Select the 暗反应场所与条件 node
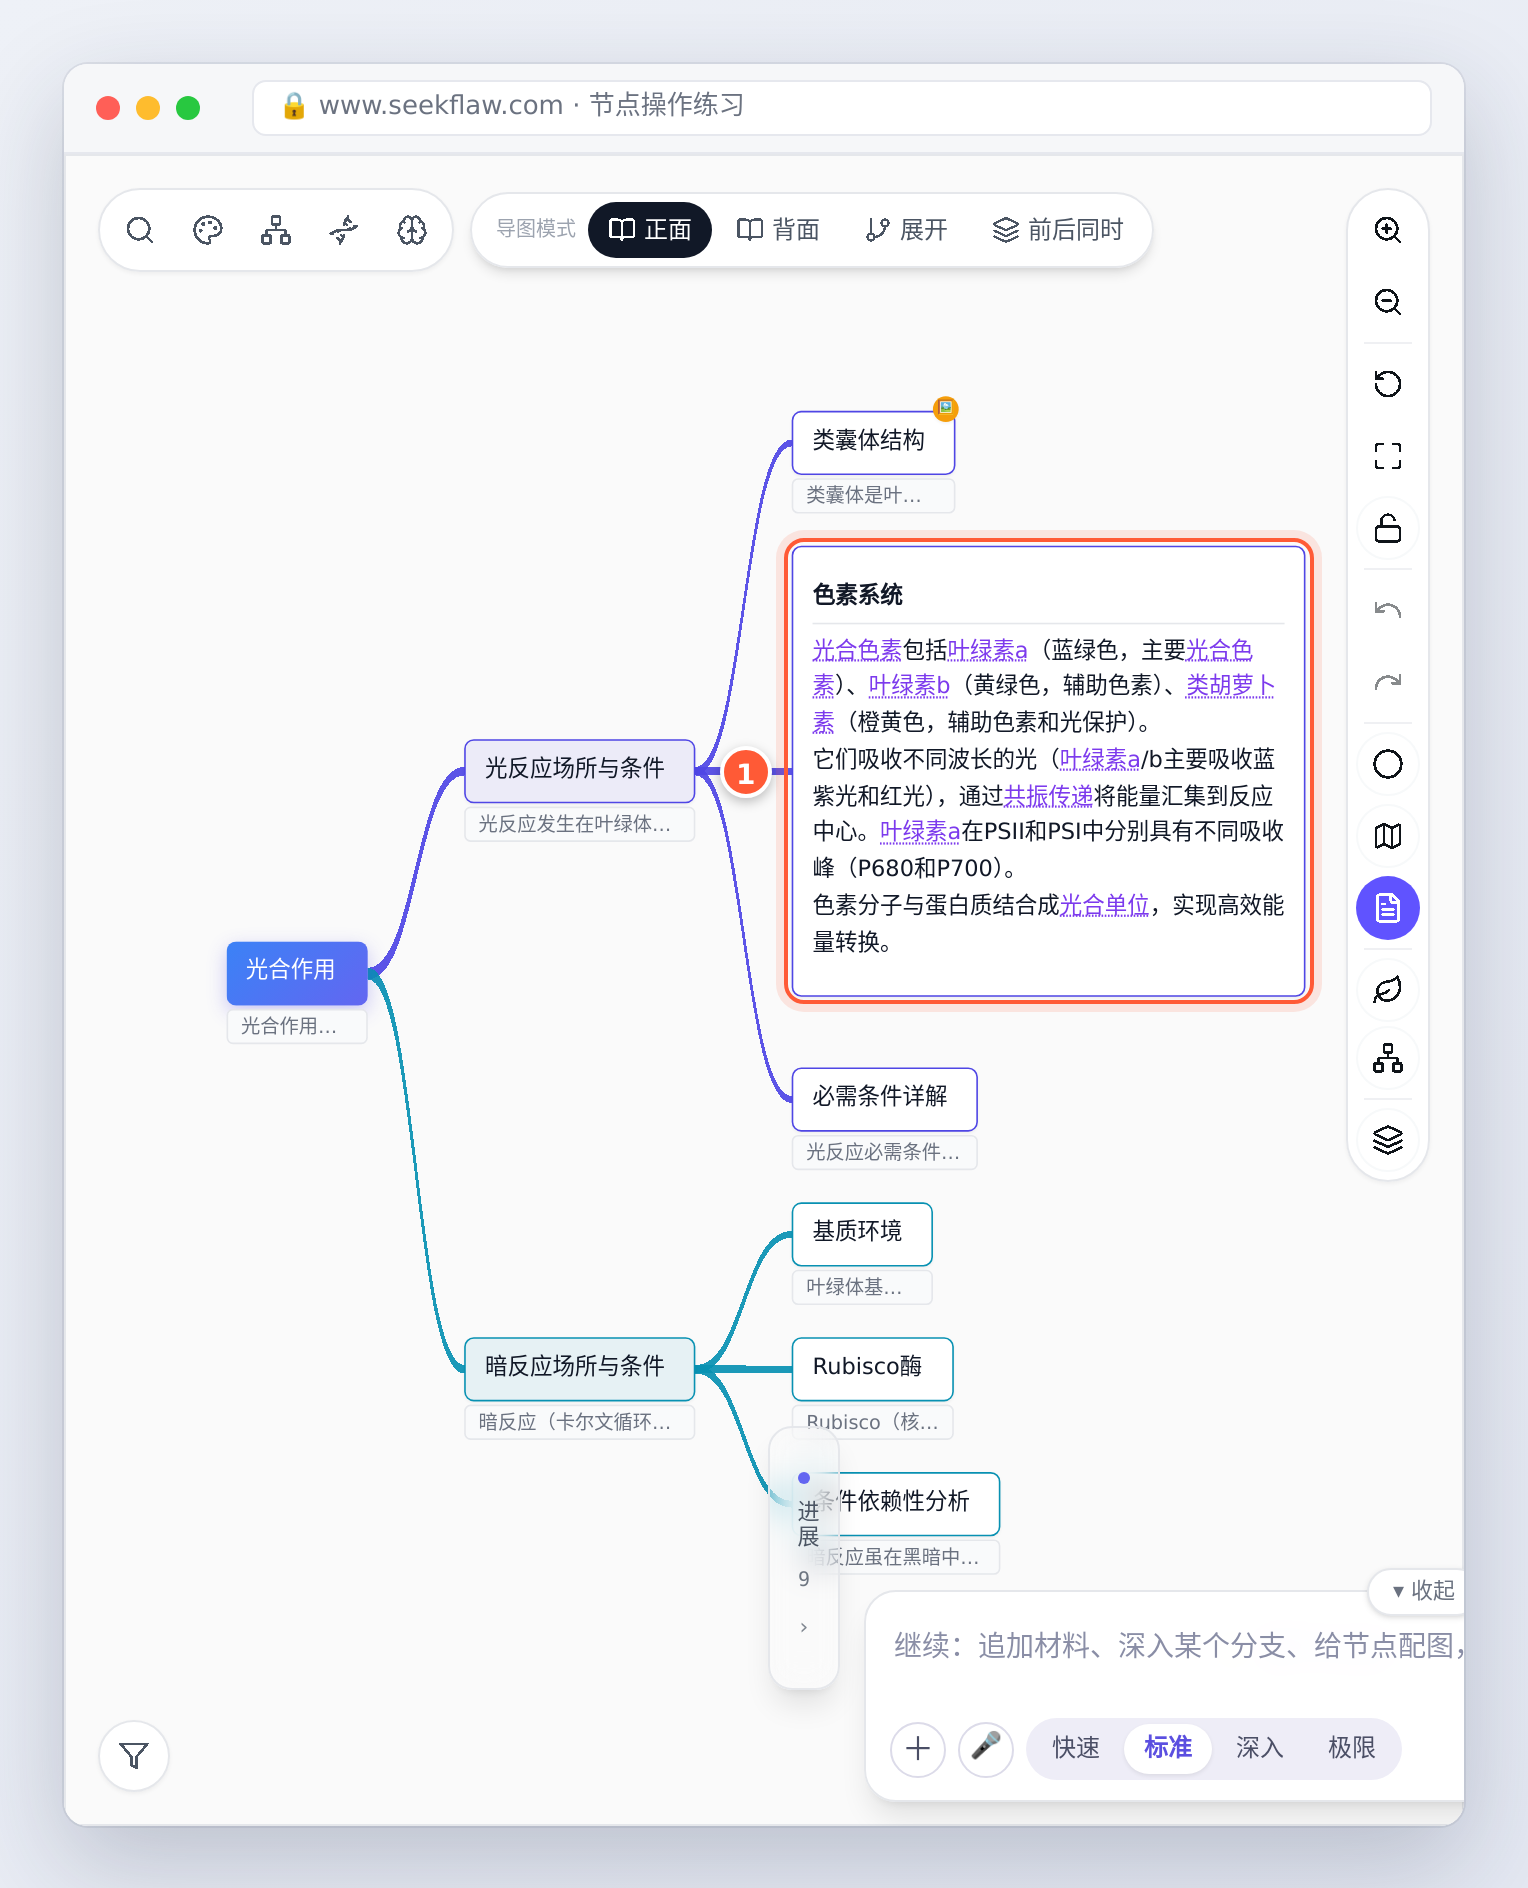Viewport: 1528px width, 1888px height. click(x=580, y=1368)
